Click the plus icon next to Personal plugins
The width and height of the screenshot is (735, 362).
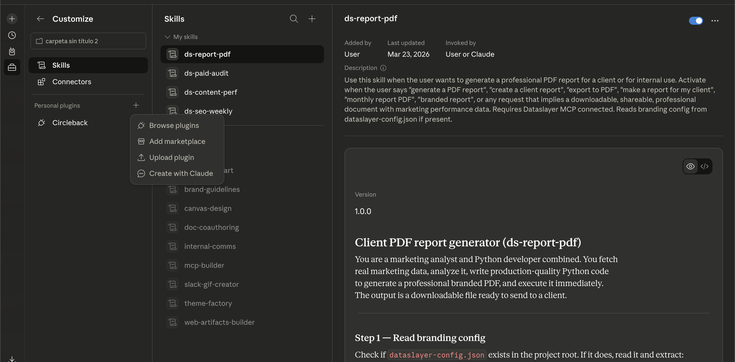tap(136, 106)
